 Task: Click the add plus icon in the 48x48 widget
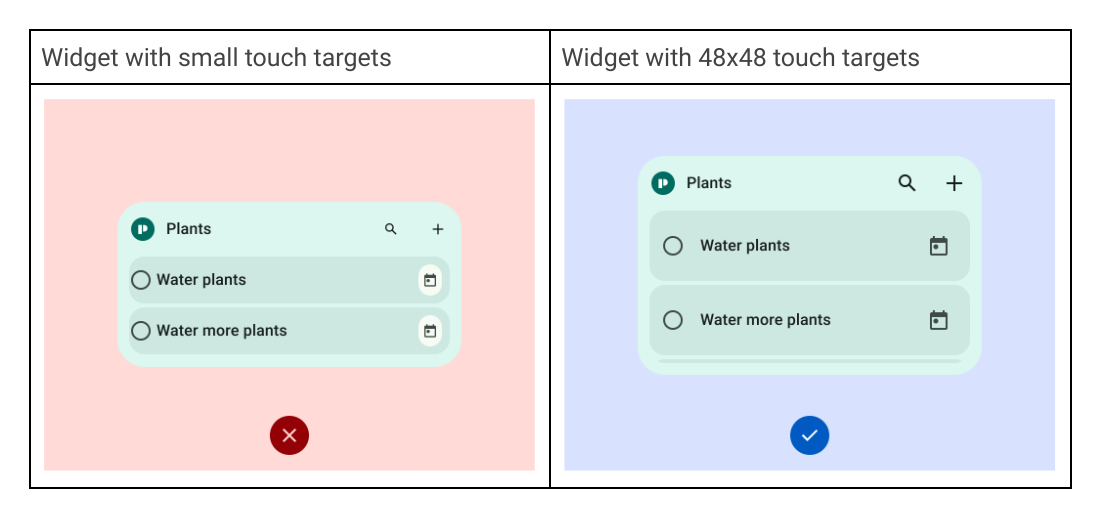(954, 183)
